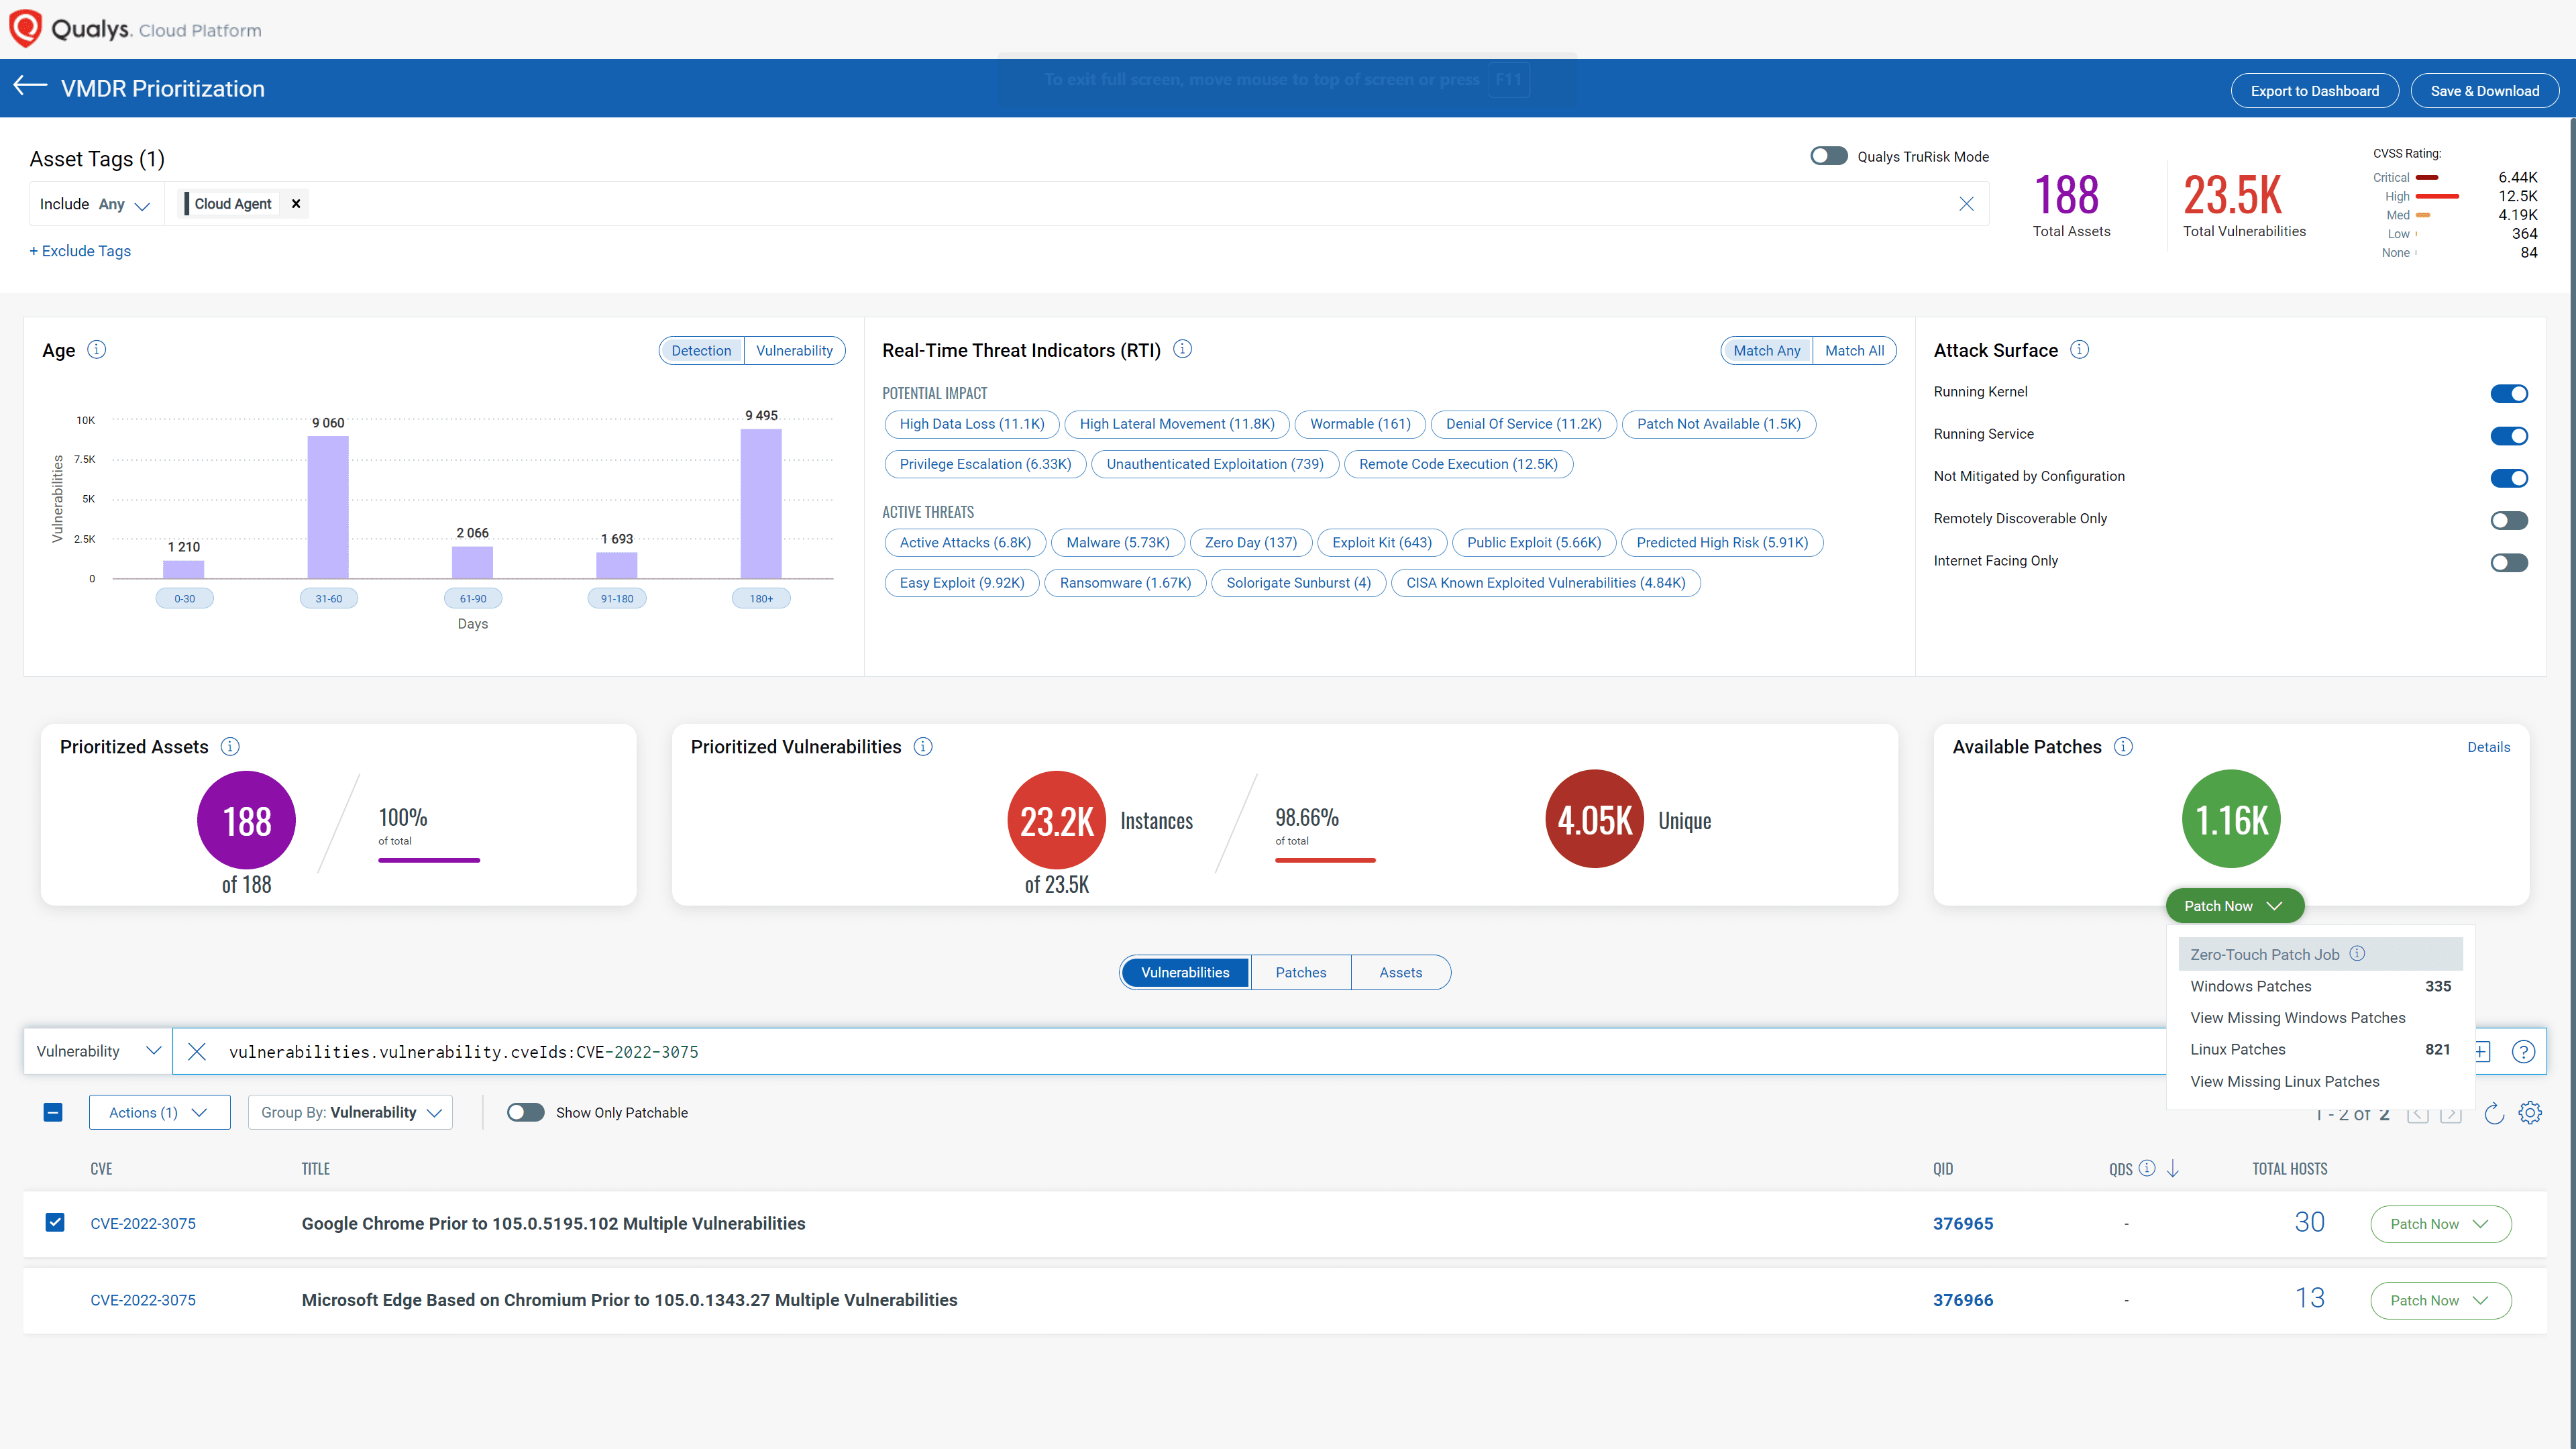The height and width of the screenshot is (1449, 2576).
Task: Click the select-all checkbox above the table
Action: point(53,1112)
